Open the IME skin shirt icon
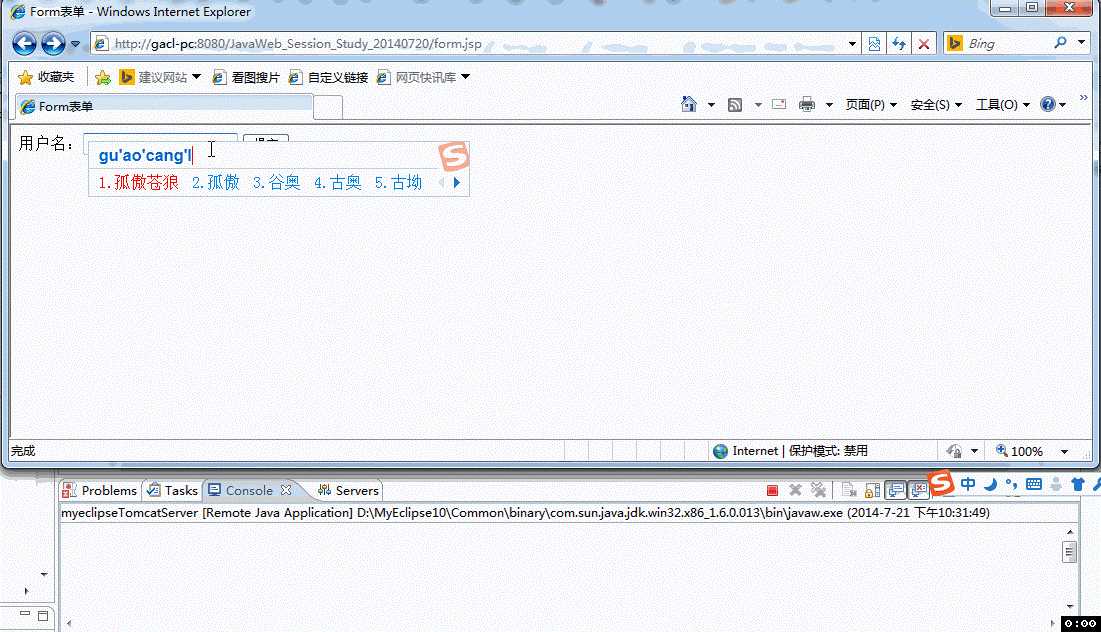Viewport: 1101px width, 632px height. [1079, 484]
